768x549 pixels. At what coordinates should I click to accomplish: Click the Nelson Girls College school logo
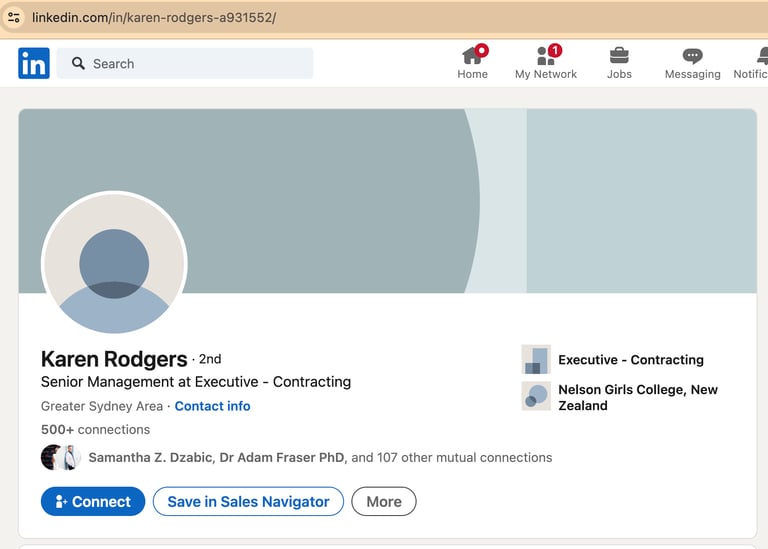[x=536, y=396]
